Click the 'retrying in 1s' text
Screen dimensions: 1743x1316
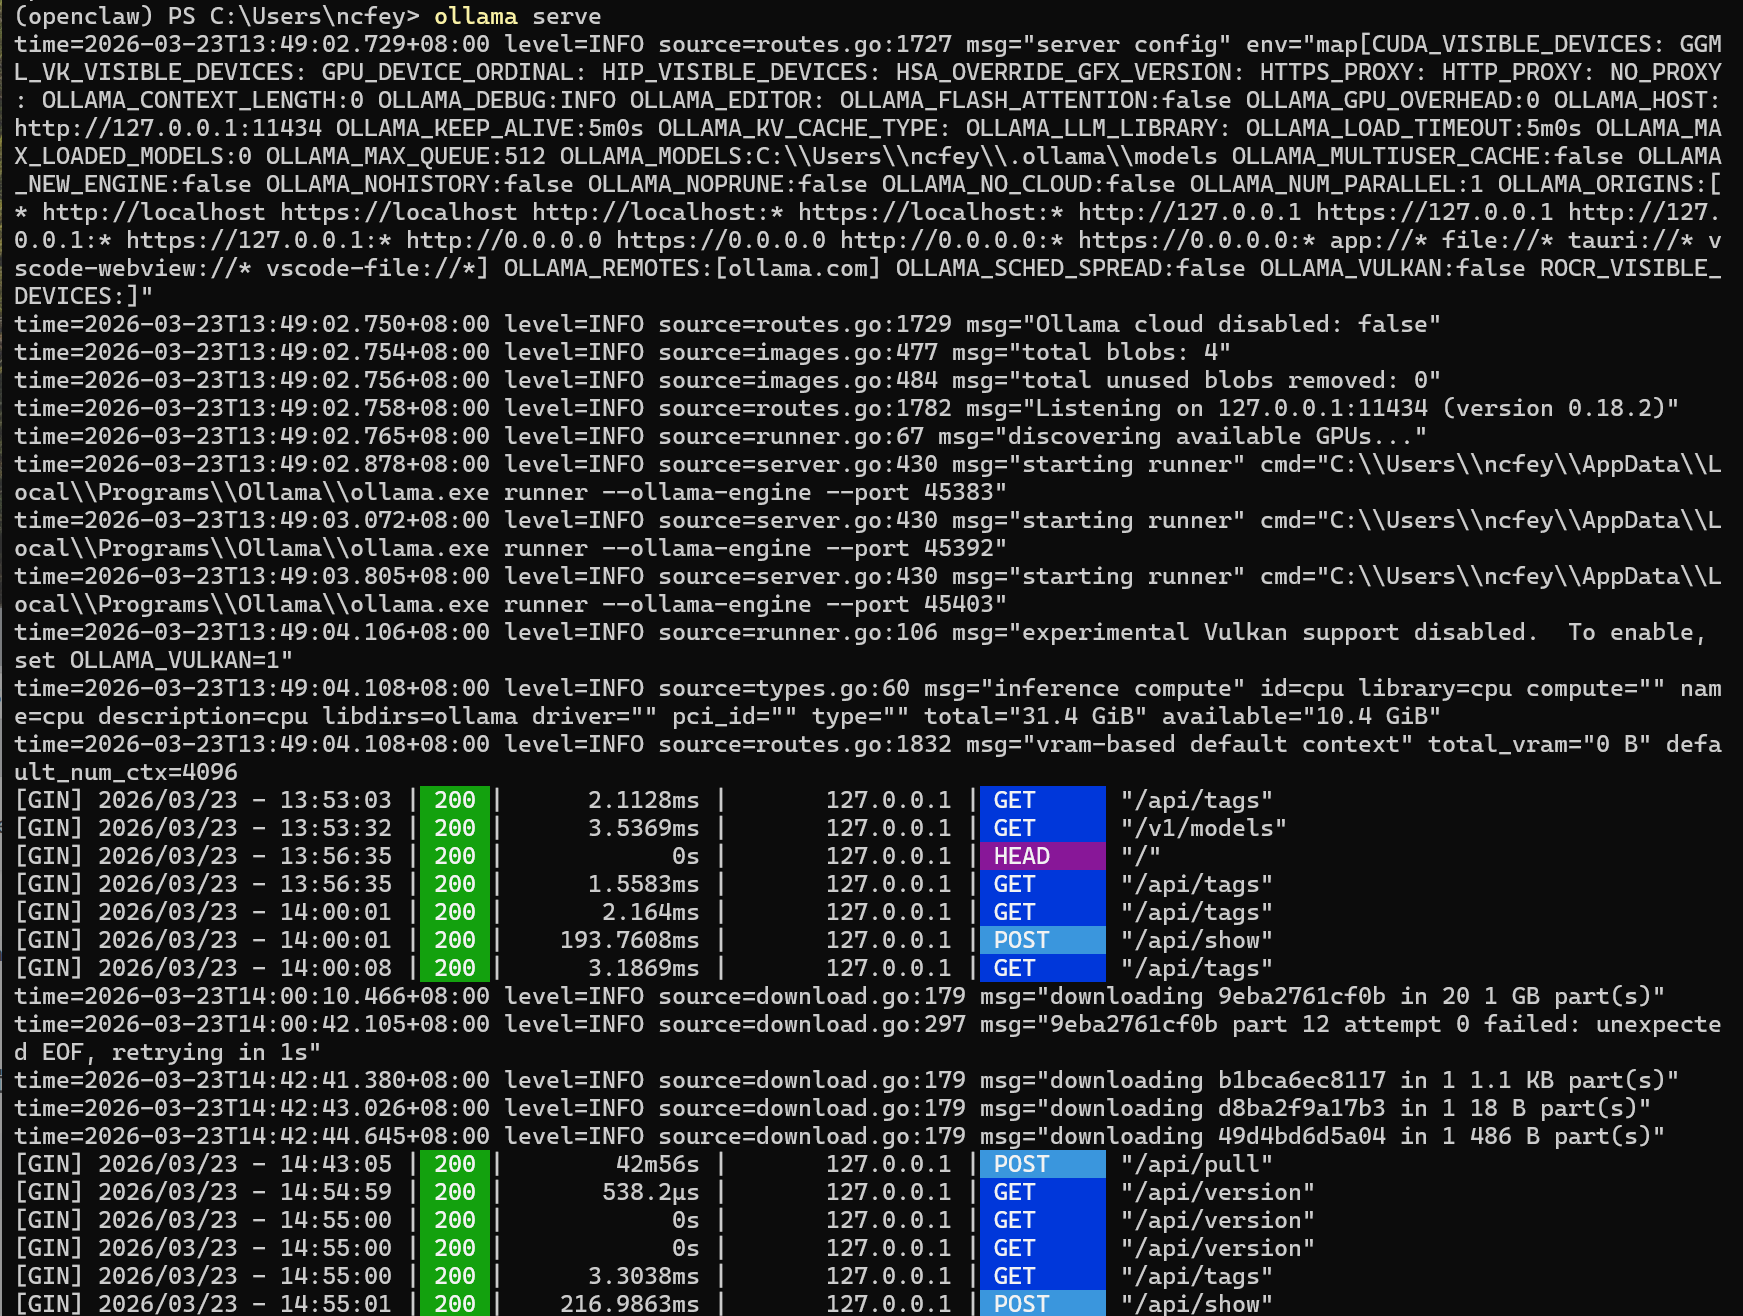pyautogui.click(x=210, y=1052)
